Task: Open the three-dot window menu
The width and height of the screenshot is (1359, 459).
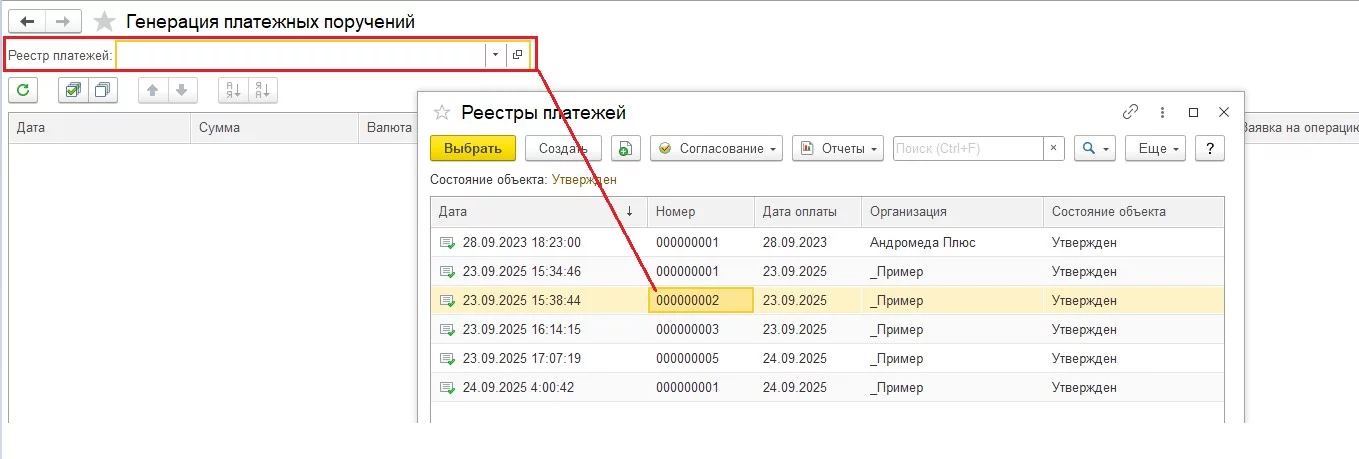Action: (x=1162, y=112)
